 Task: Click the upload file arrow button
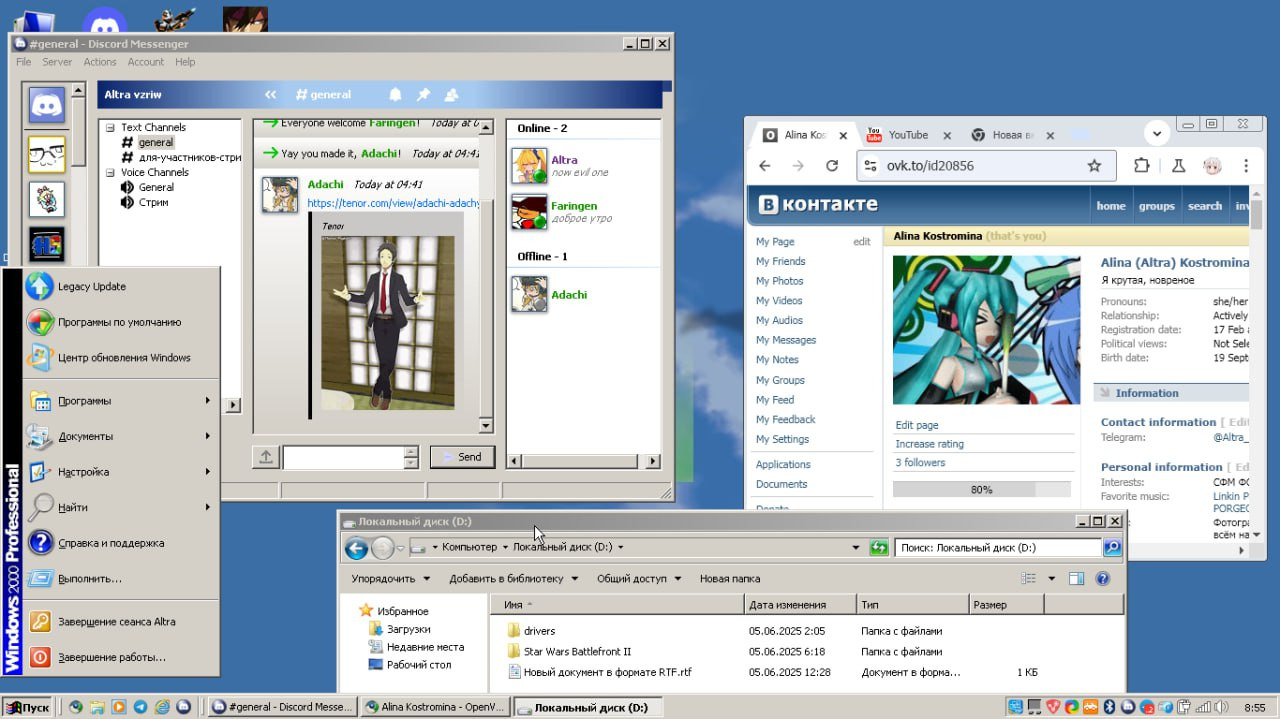click(266, 457)
